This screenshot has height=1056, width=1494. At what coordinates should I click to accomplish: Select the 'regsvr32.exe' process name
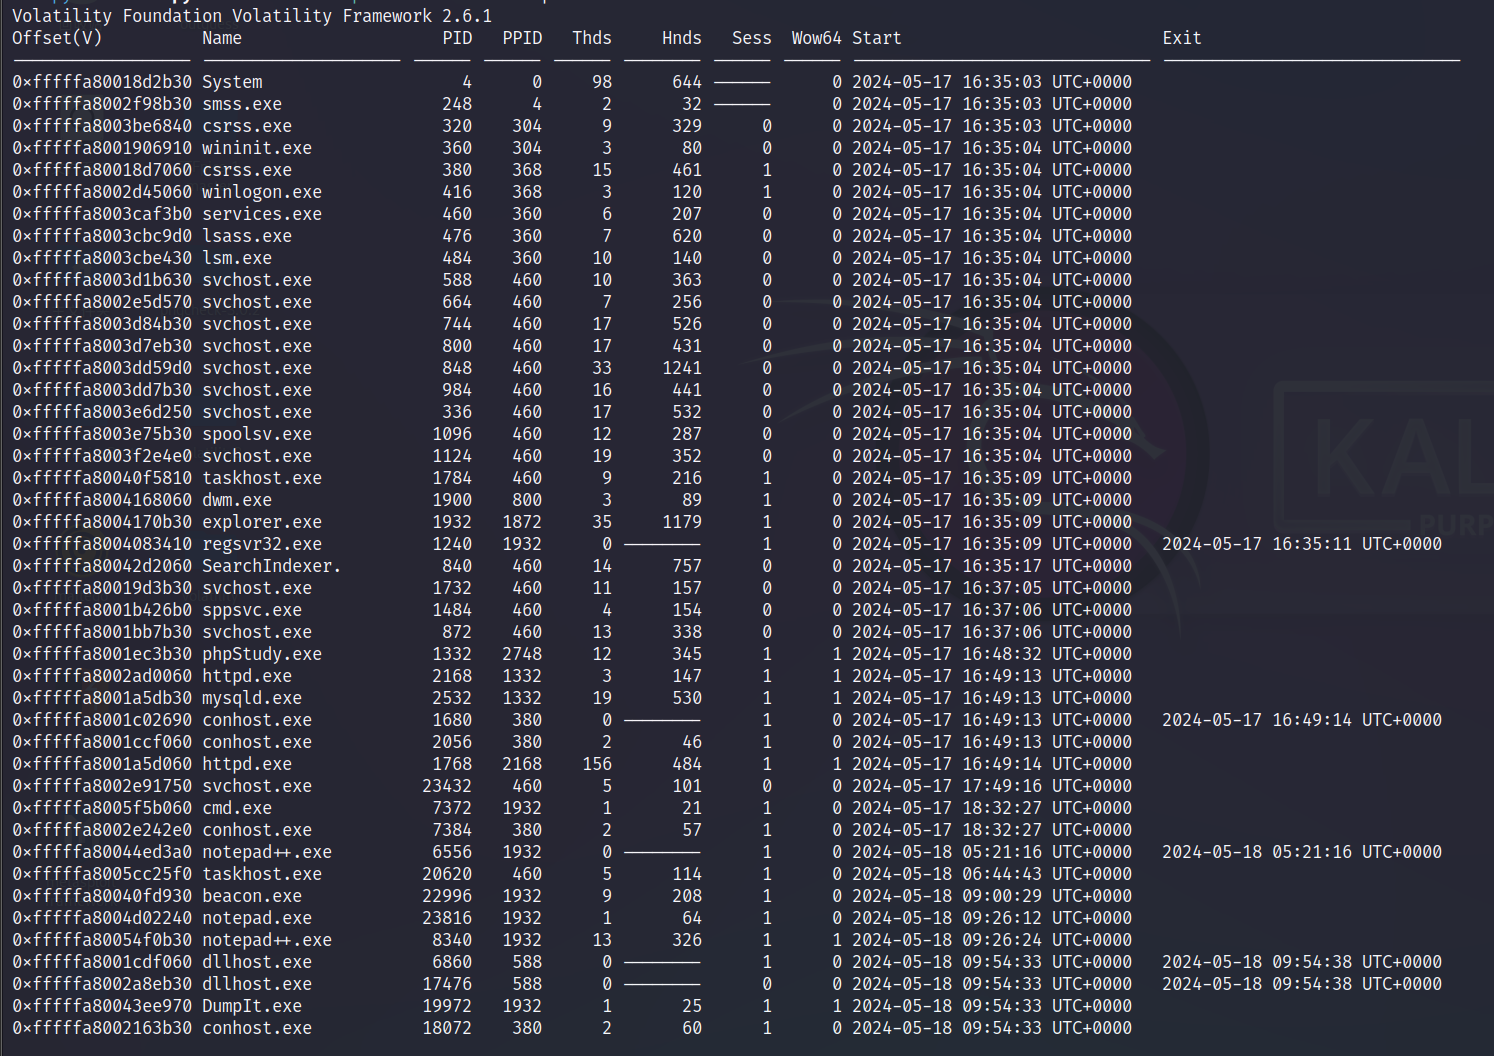[x=262, y=544]
